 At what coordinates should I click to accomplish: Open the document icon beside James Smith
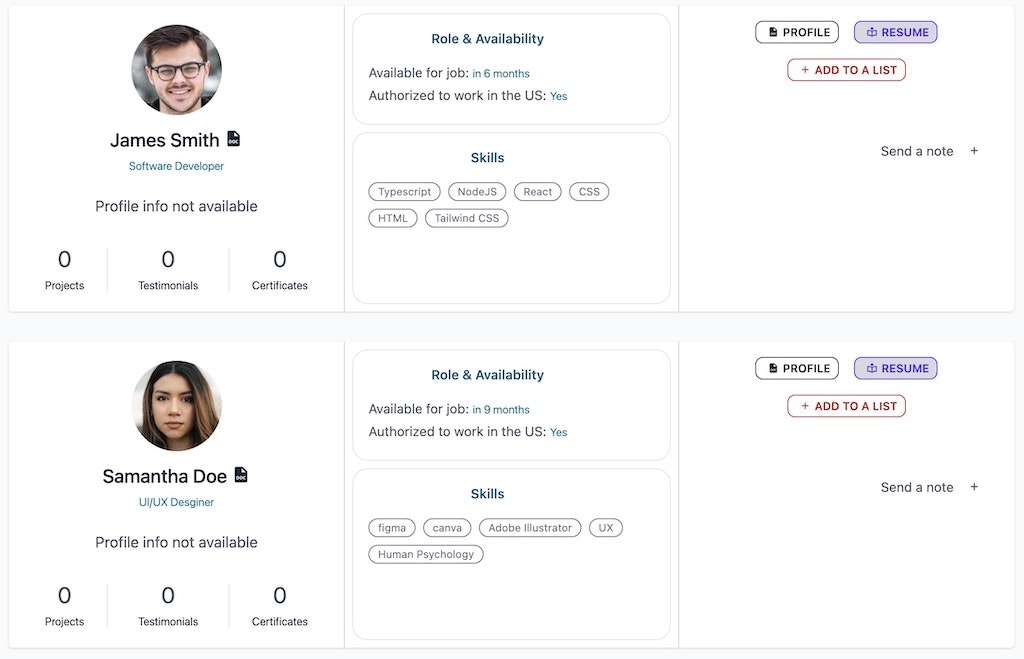tap(233, 138)
